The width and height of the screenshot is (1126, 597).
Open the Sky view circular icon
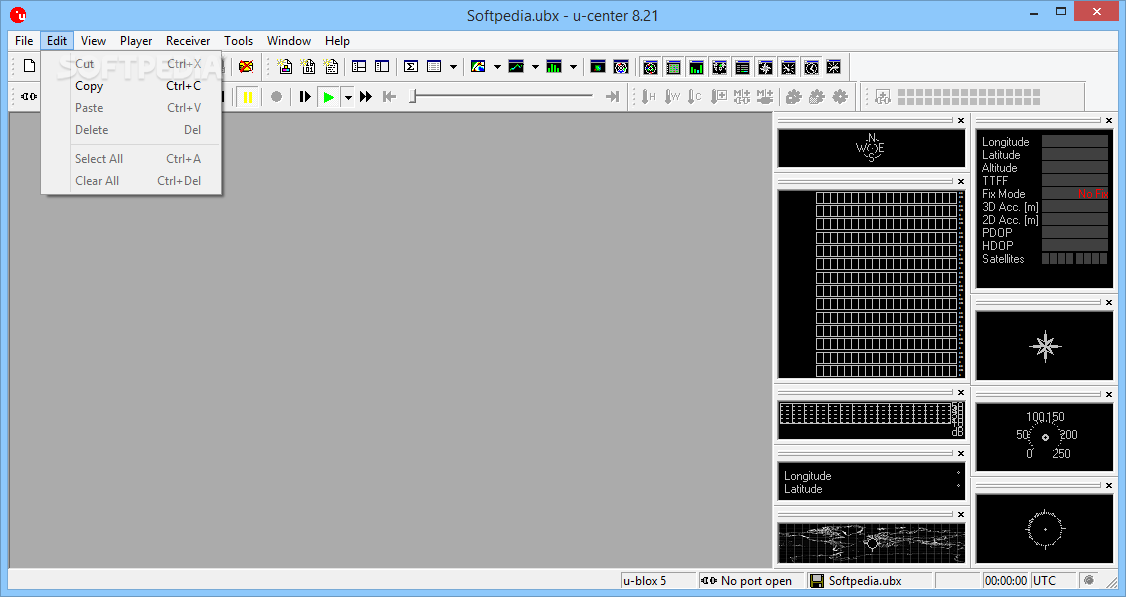(621, 67)
